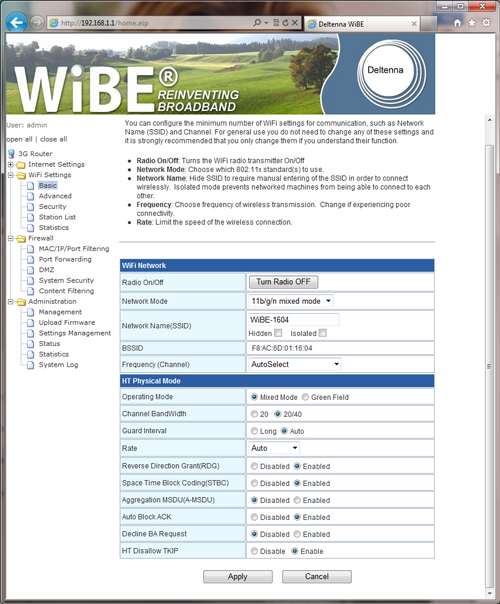
Task: Apply the WiFi settings
Action: [238, 577]
